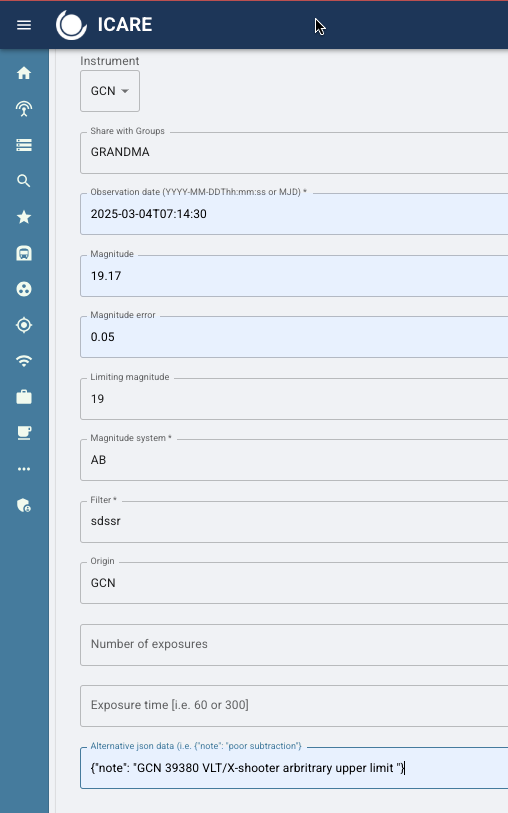Open the shield admin sidebar icon
508x813 pixels.
point(24,505)
